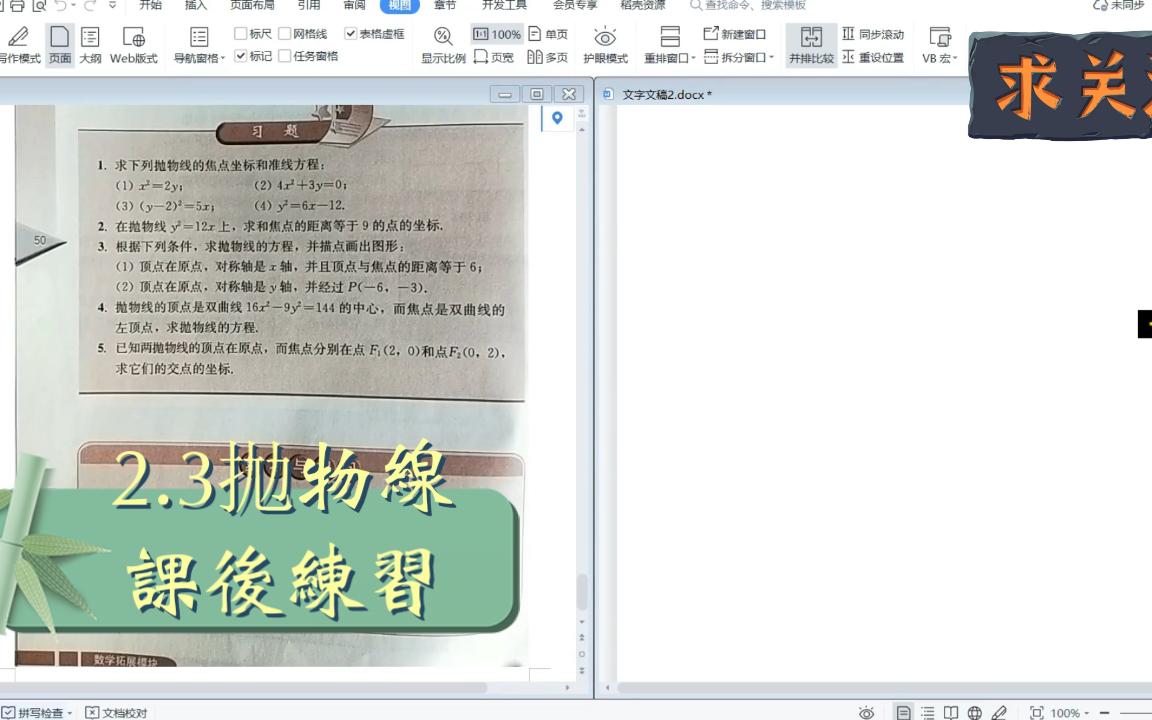Click 并排比较 to toggle side-by-side view
The image size is (1152, 720).
coord(810,43)
